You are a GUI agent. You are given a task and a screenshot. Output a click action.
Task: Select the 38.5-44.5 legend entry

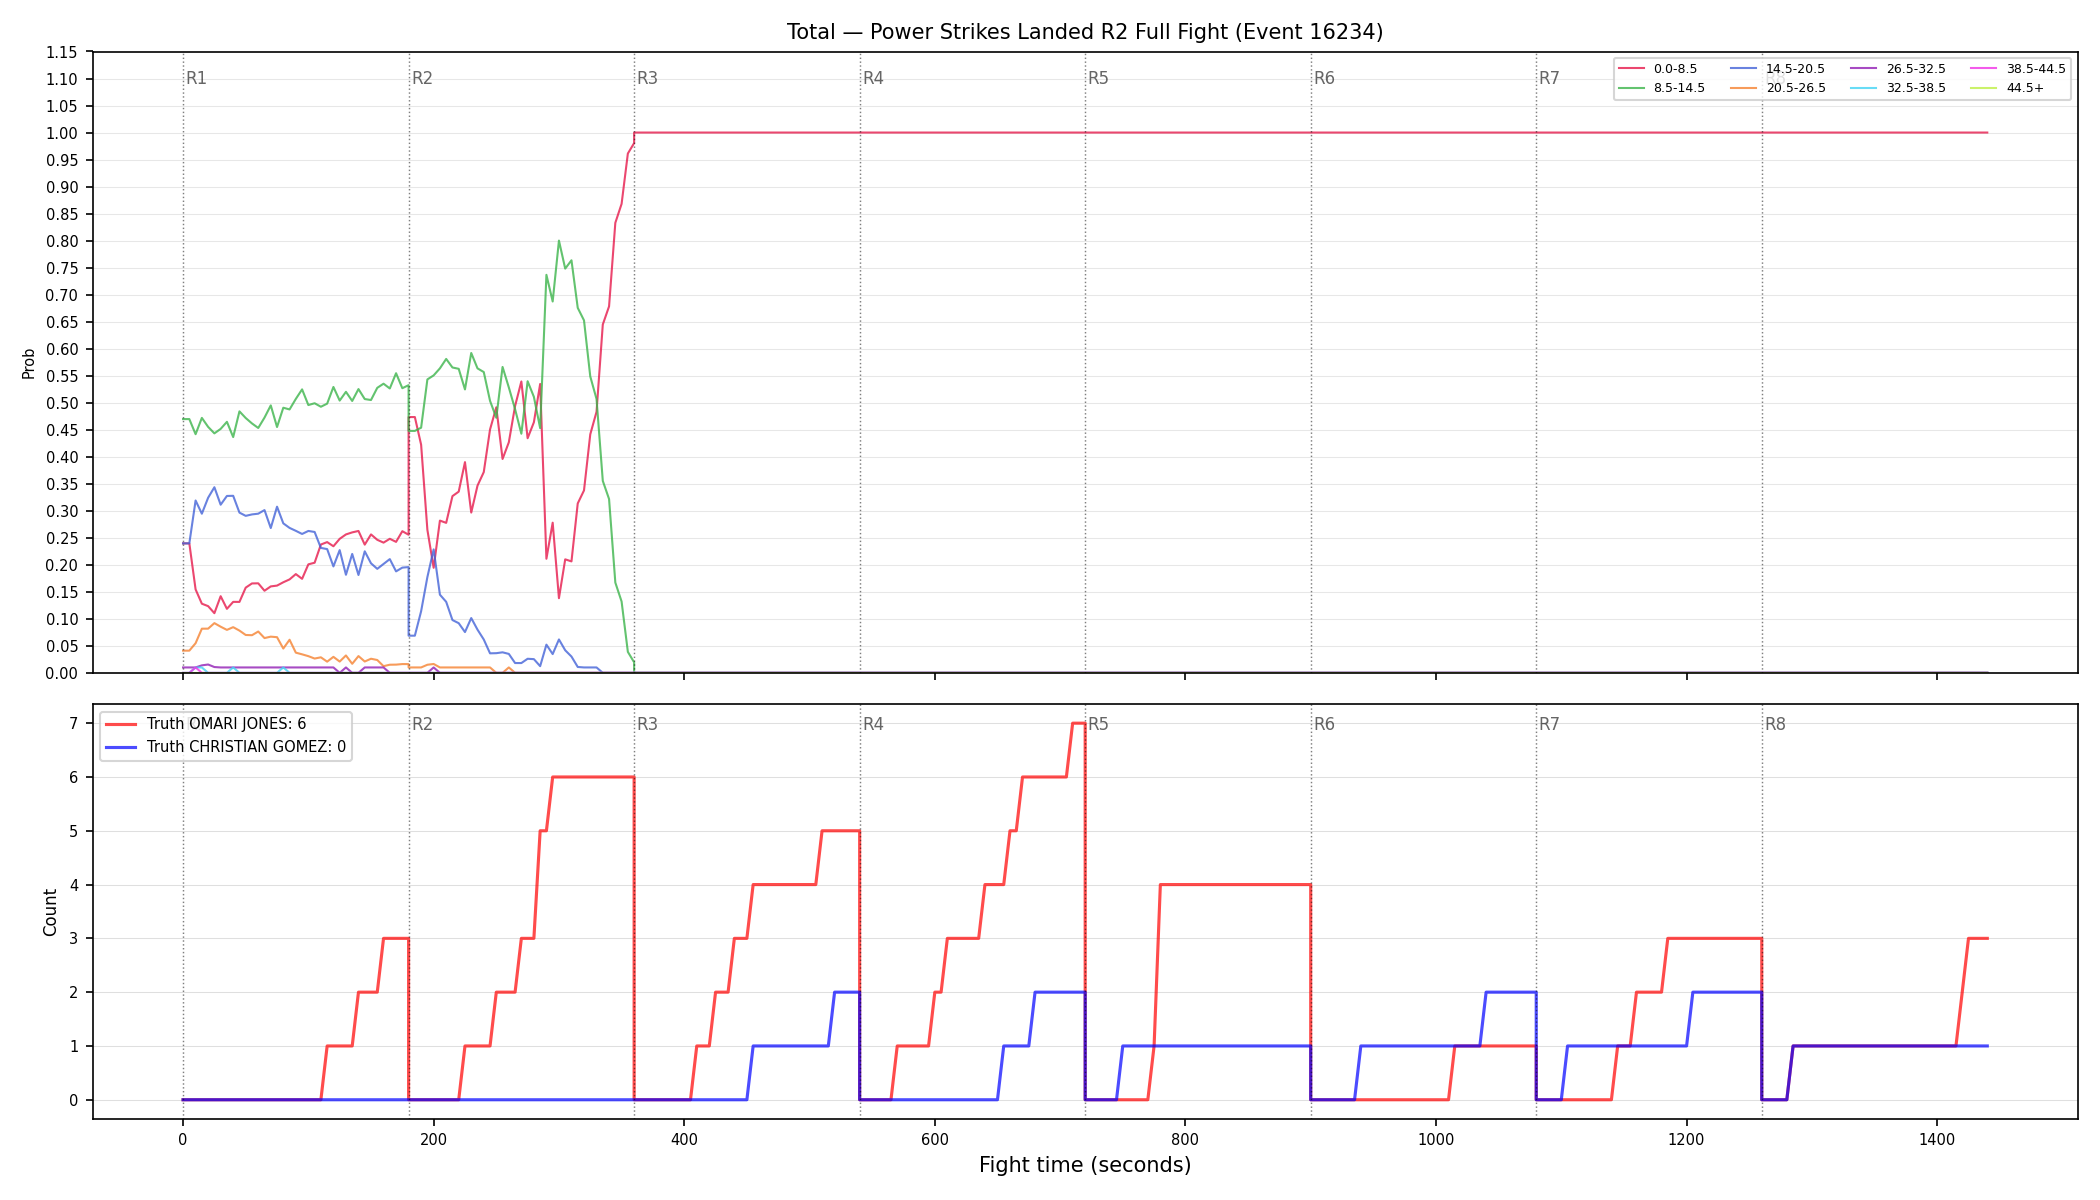pyautogui.click(x=2018, y=69)
